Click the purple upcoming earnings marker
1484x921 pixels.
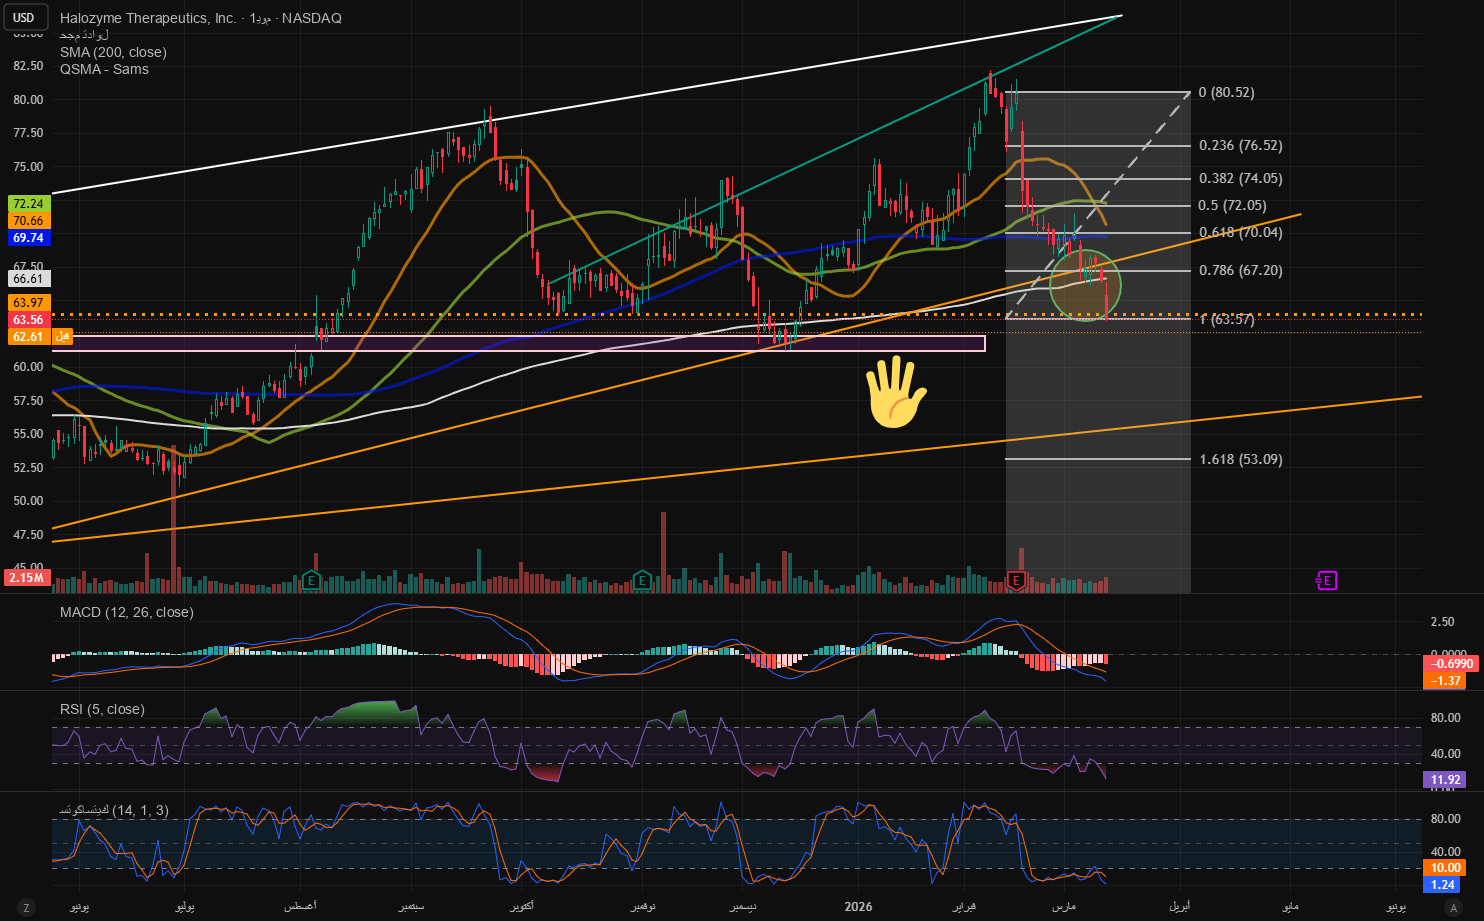(1326, 580)
